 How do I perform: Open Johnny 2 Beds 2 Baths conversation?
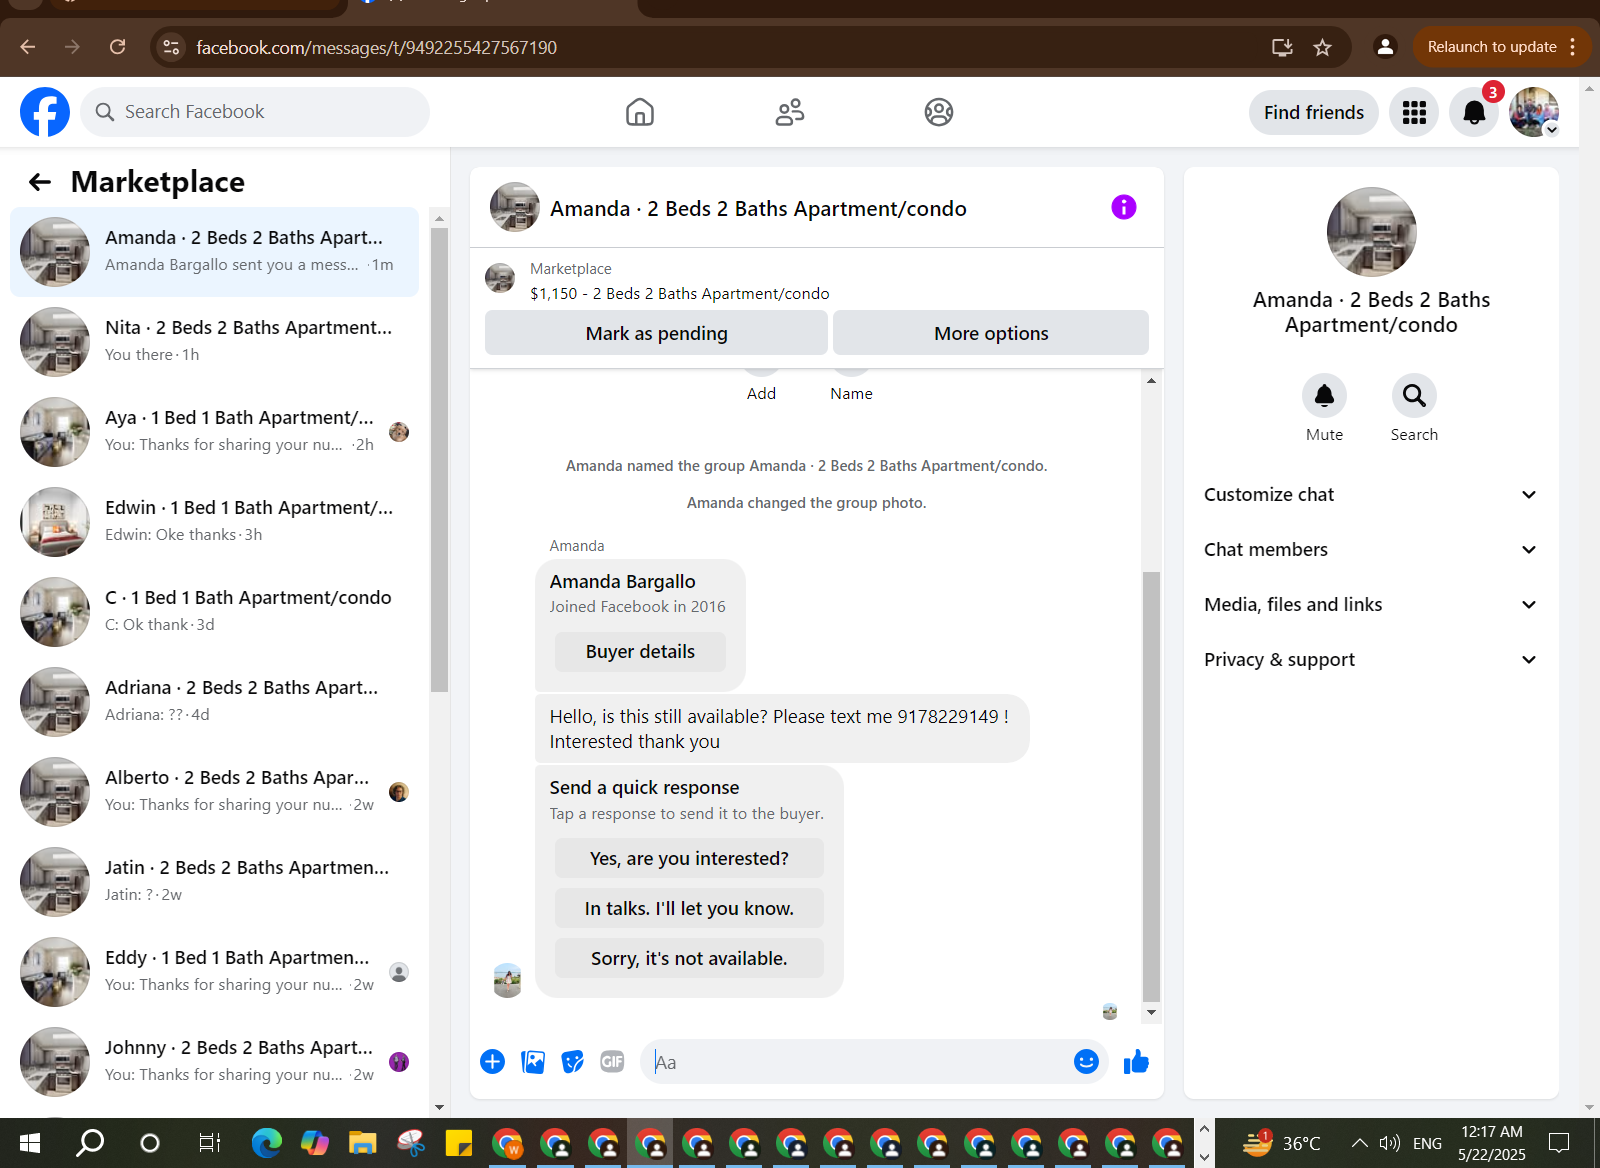pyautogui.click(x=214, y=1062)
